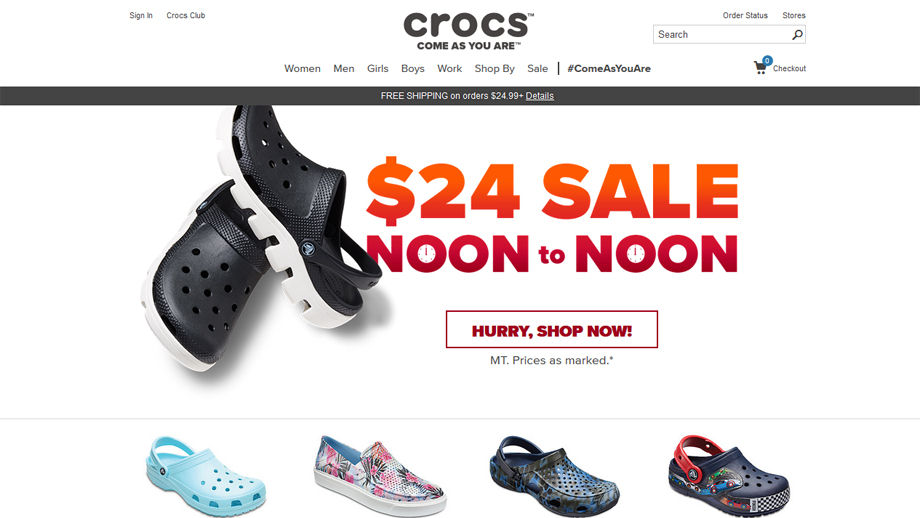
Task: Open the Boys menu
Action: (412, 69)
